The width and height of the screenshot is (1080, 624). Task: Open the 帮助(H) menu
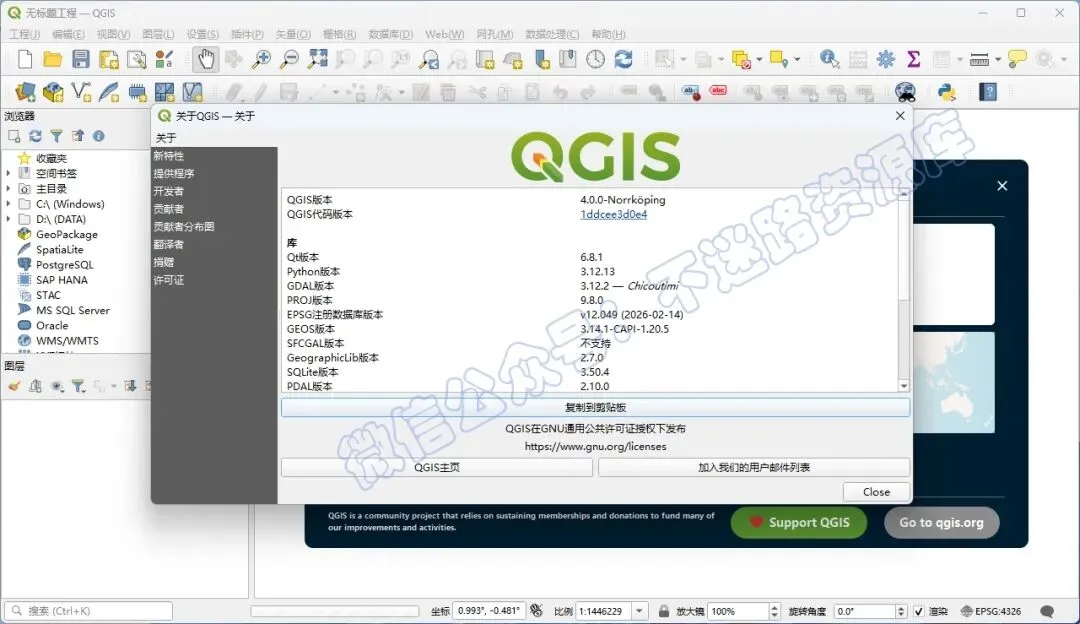[x=608, y=34]
